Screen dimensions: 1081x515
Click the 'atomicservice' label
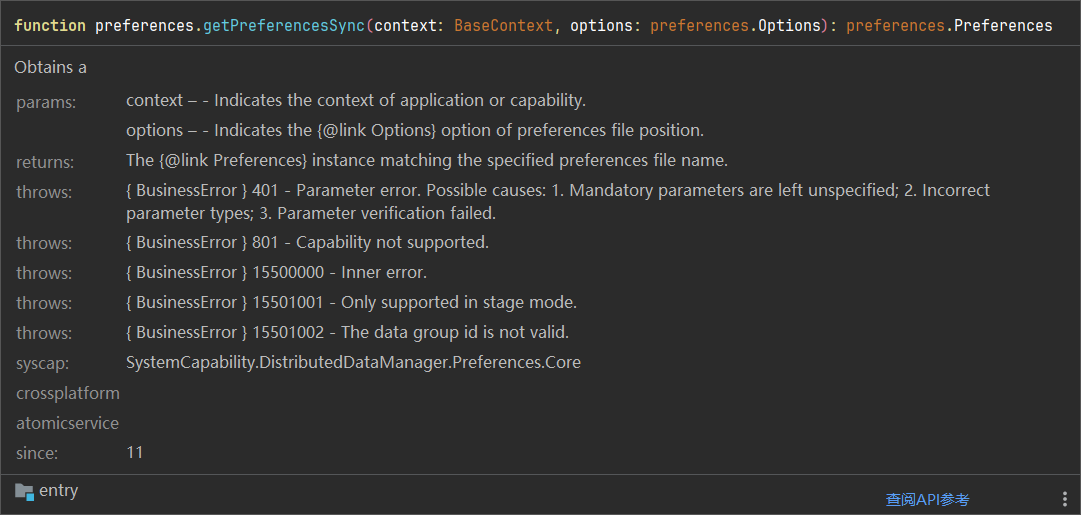click(67, 423)
